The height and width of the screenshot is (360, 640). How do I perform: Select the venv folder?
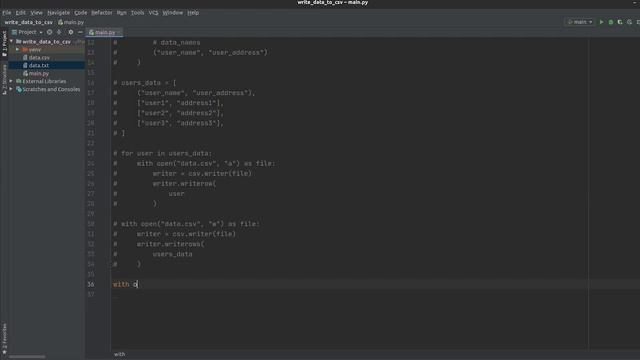point(35,49)
